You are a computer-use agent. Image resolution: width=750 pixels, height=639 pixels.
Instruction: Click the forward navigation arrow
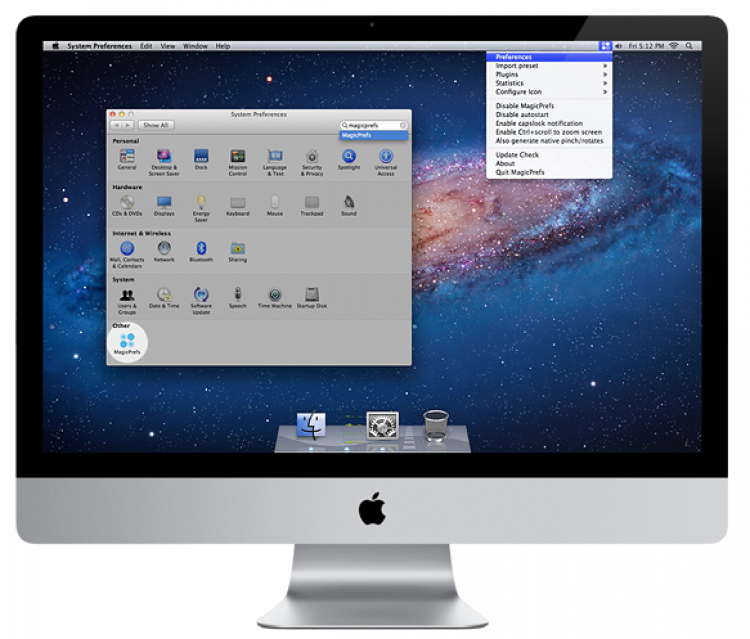[128, 125]
